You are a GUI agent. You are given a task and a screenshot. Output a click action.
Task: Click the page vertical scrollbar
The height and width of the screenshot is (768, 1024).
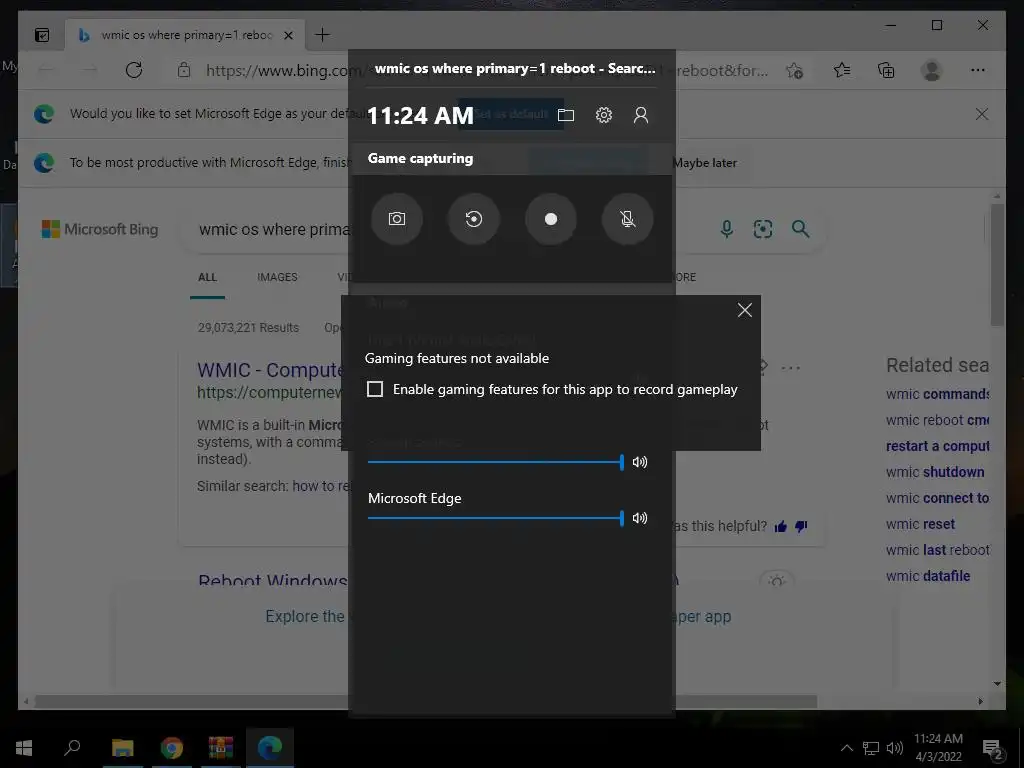pyautogui.click(x=997, y=264)
